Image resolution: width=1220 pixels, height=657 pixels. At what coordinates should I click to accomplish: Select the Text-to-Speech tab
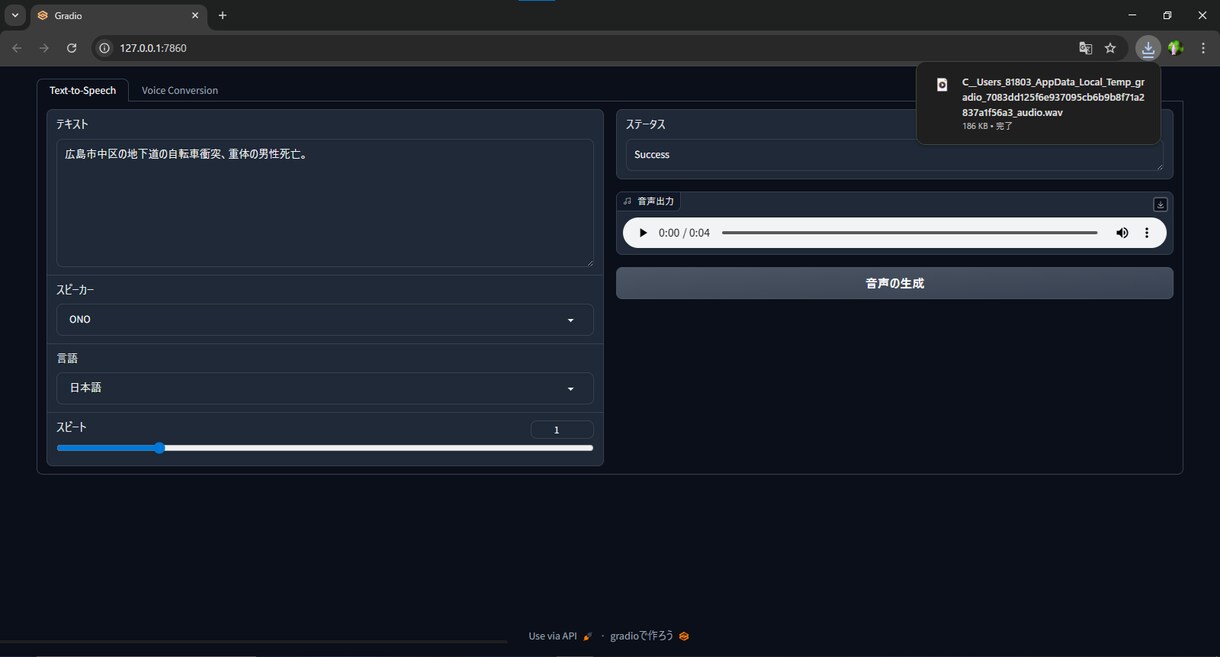pos(83,90)
